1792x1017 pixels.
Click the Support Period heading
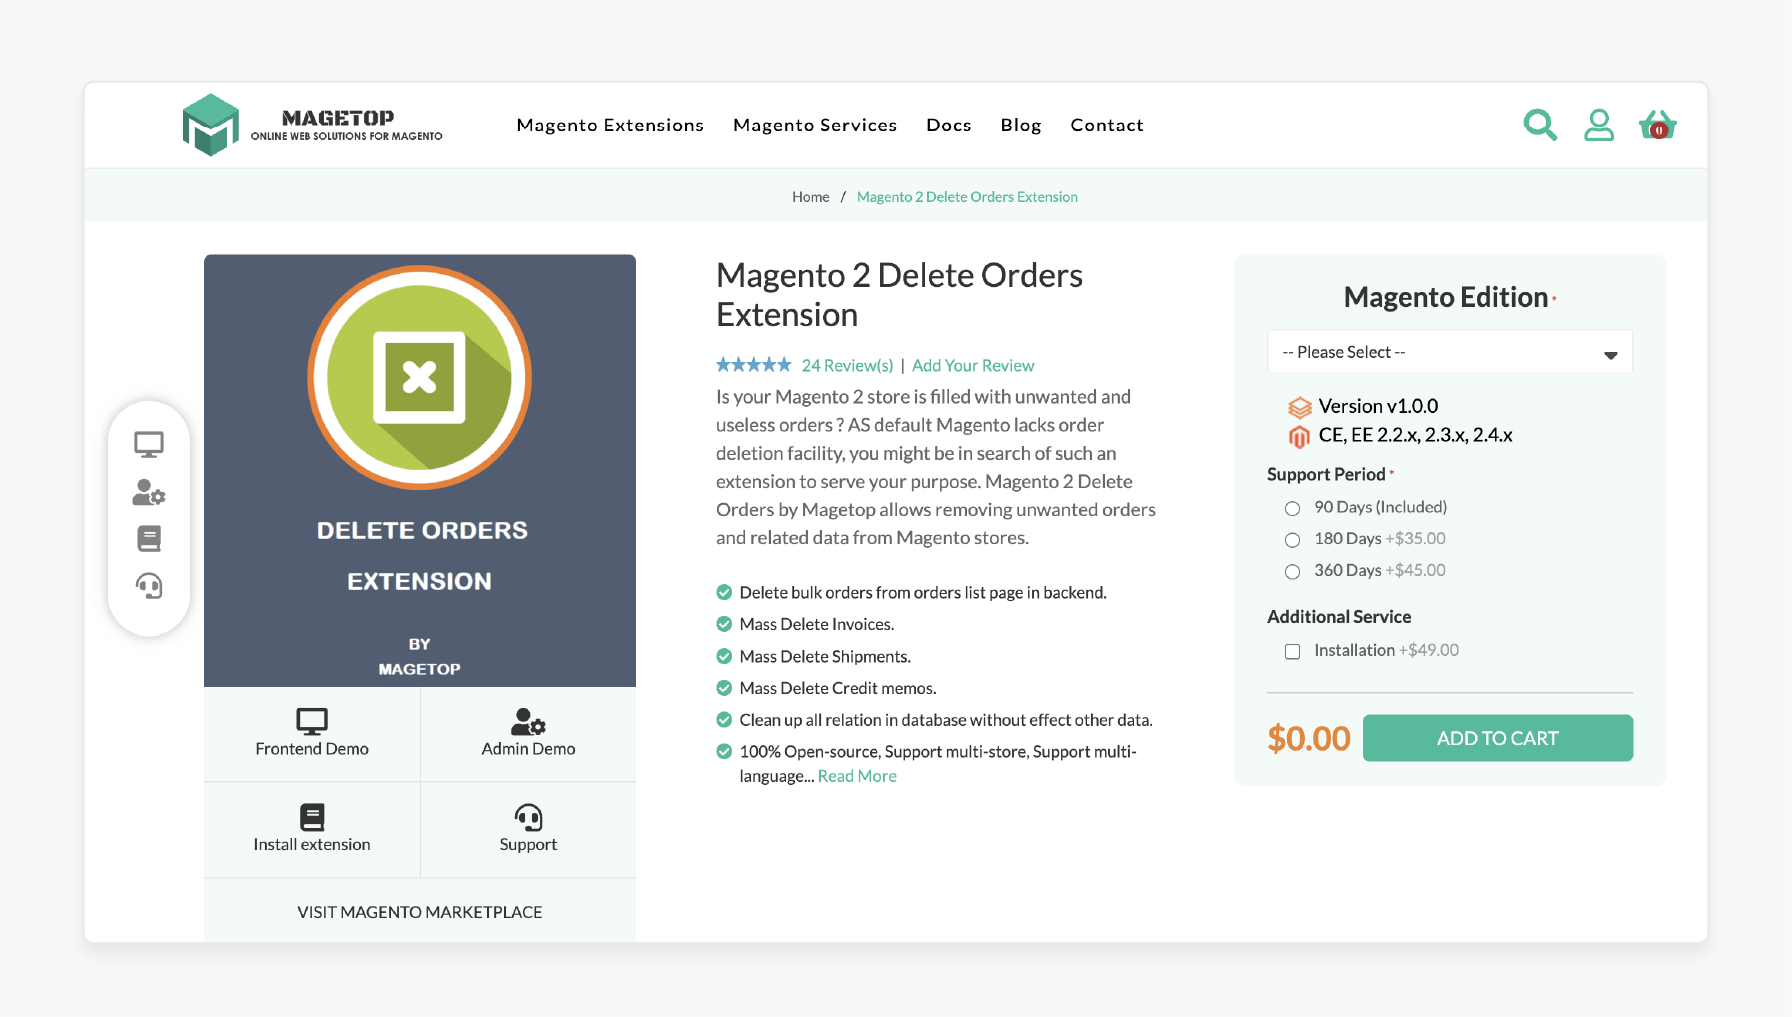(x=1326, y=474)
